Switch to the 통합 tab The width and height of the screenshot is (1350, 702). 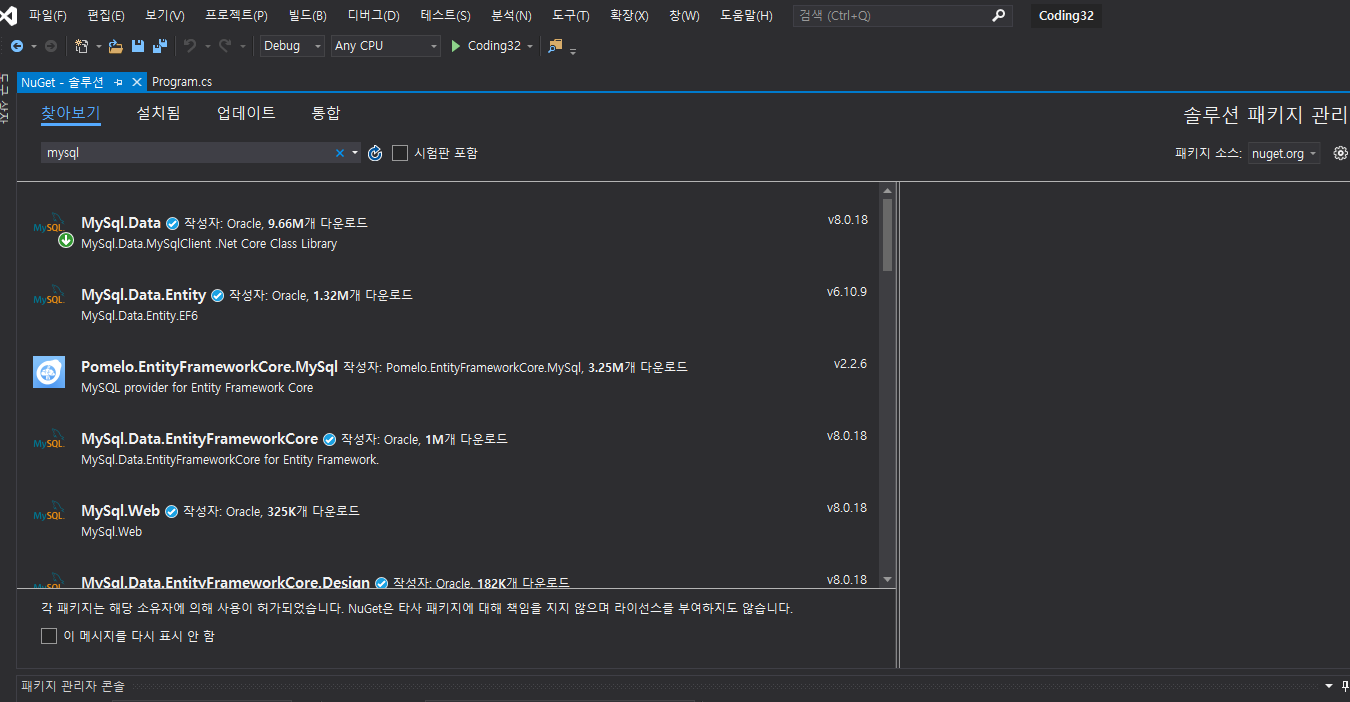[x=326, y=113]
